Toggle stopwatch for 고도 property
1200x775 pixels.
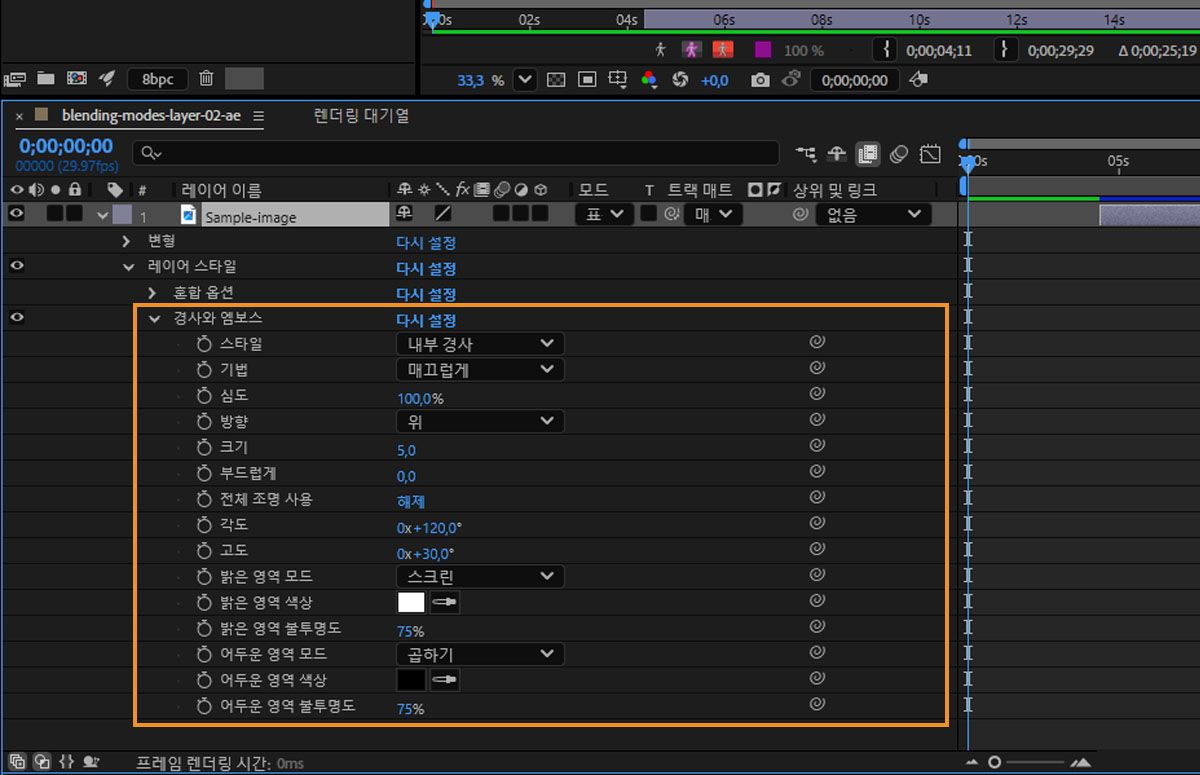coord(206,551)
